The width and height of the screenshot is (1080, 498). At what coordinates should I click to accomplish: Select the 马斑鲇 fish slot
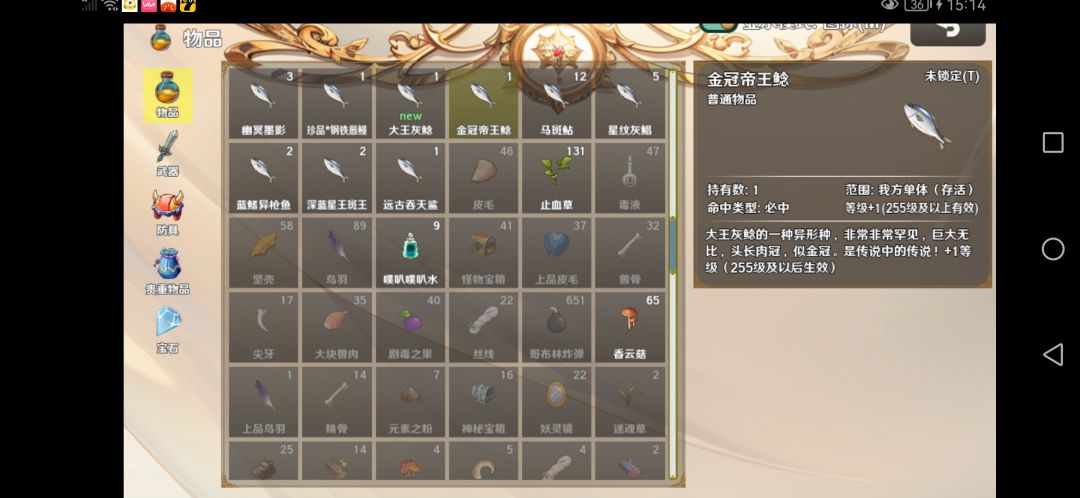coord(557,103)
